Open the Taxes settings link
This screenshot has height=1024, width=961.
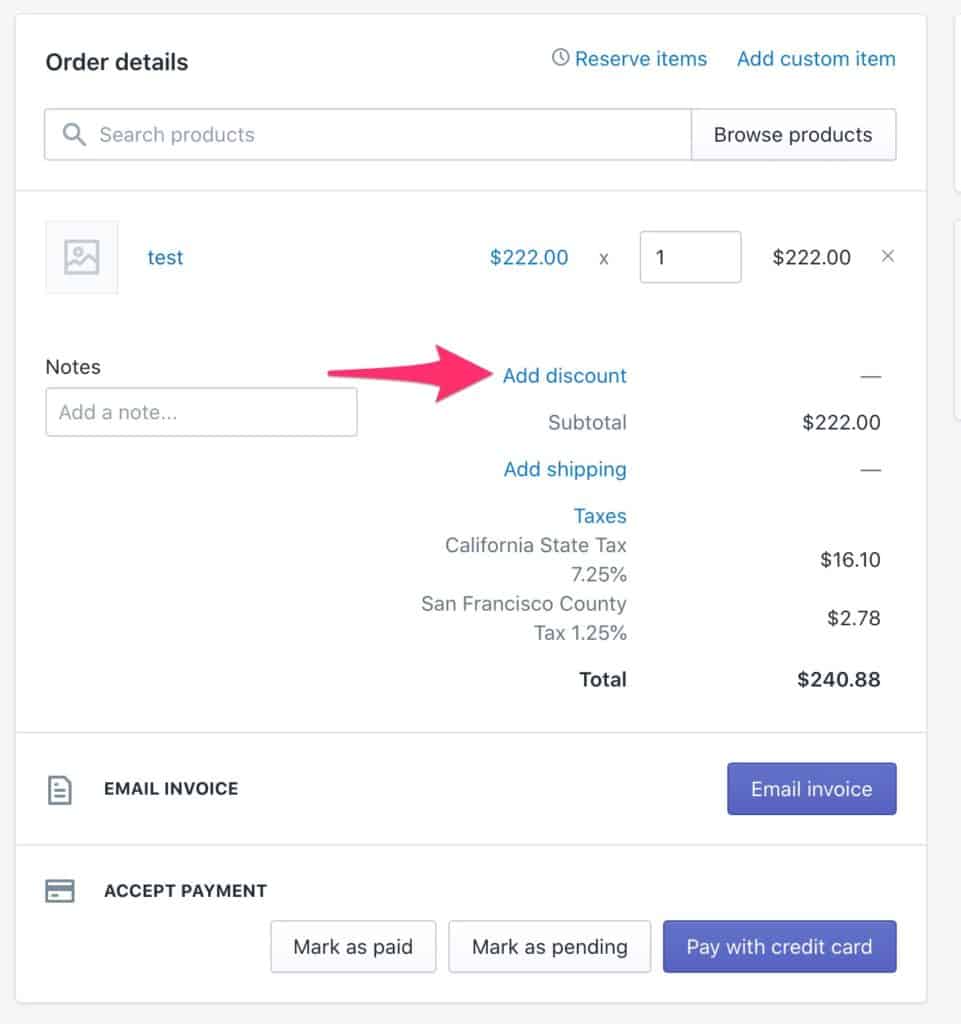click(x=600, y=516)
